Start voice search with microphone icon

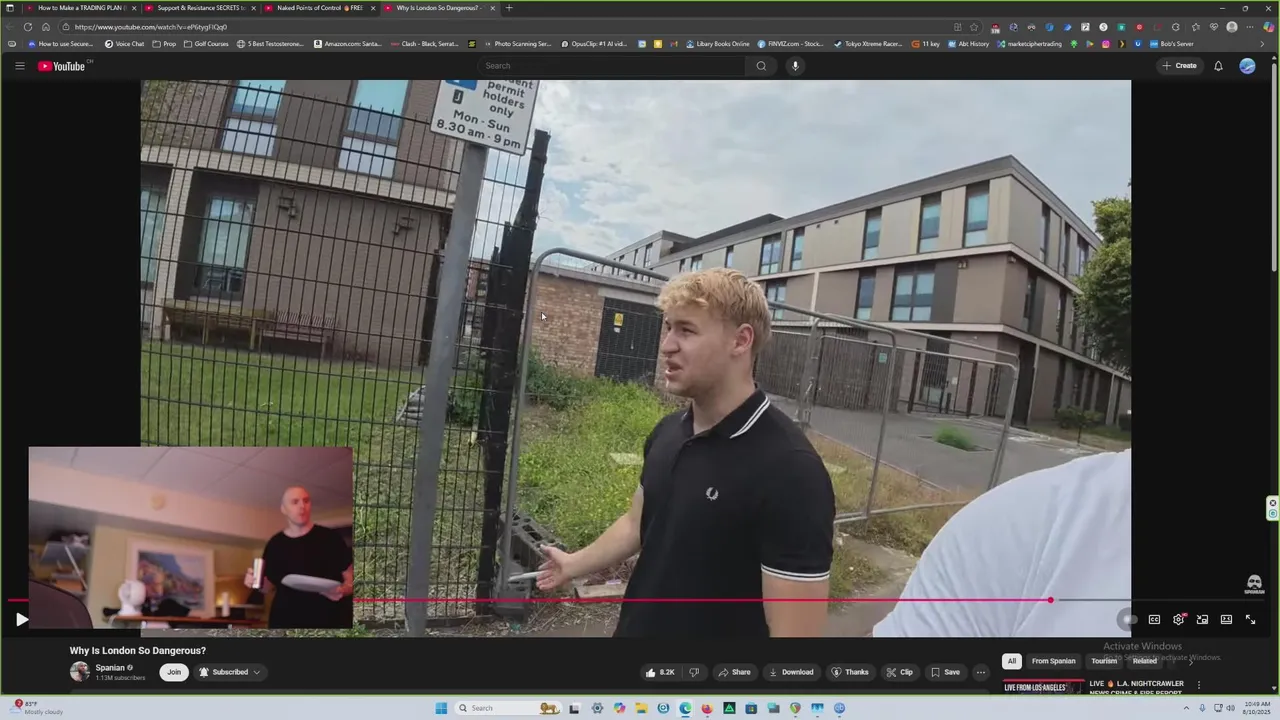795,66
